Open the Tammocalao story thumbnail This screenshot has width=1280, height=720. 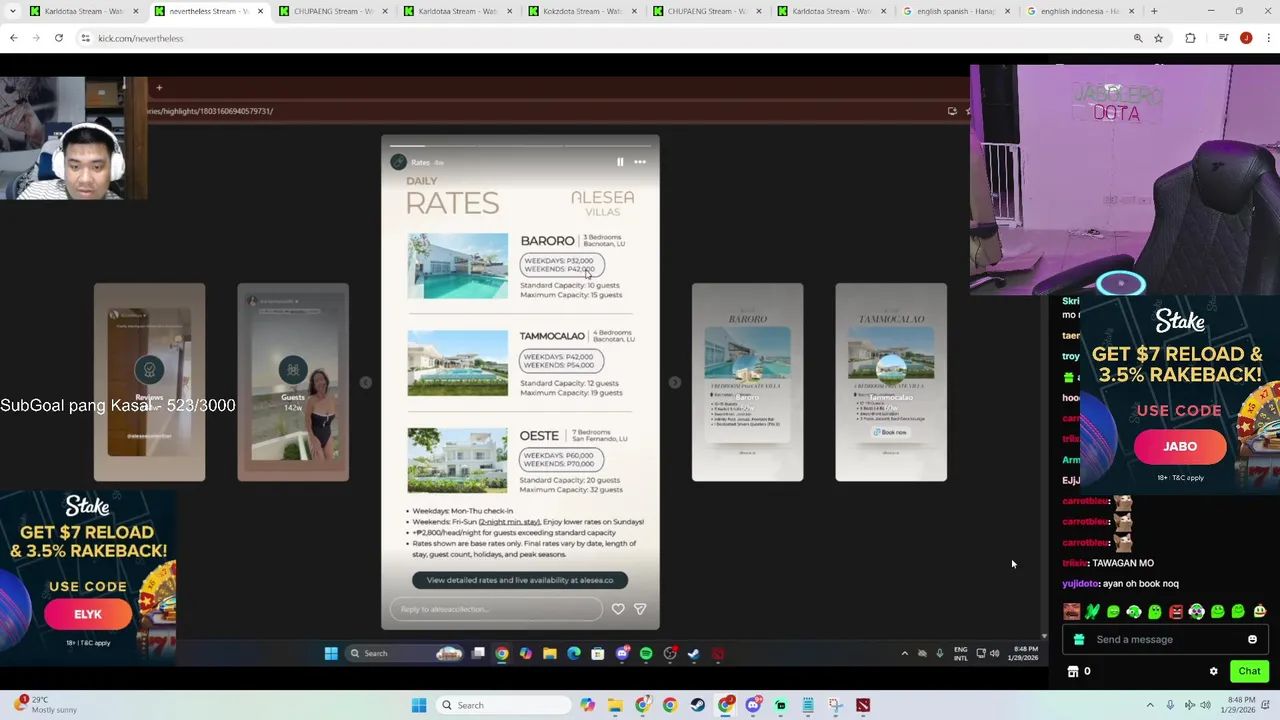[x=891, y=382]
